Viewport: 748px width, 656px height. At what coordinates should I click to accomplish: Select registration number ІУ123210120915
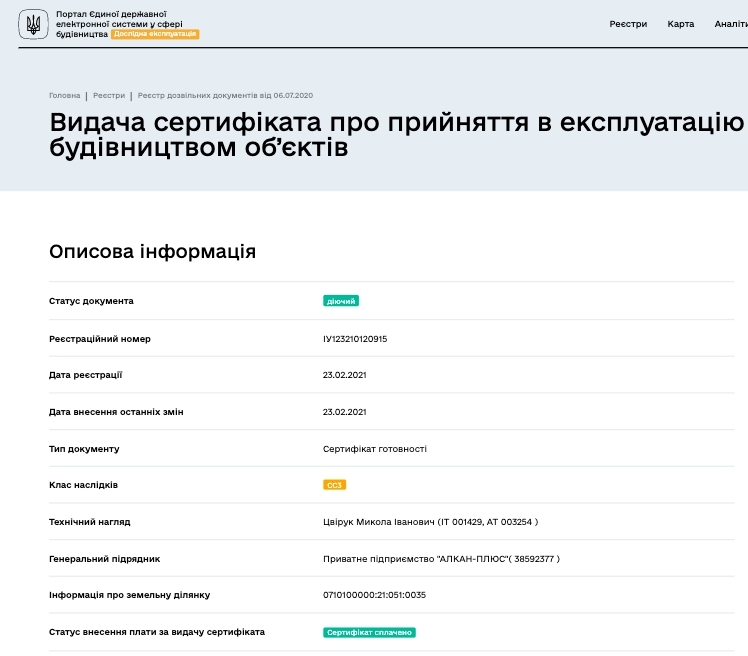click(355, 339)
